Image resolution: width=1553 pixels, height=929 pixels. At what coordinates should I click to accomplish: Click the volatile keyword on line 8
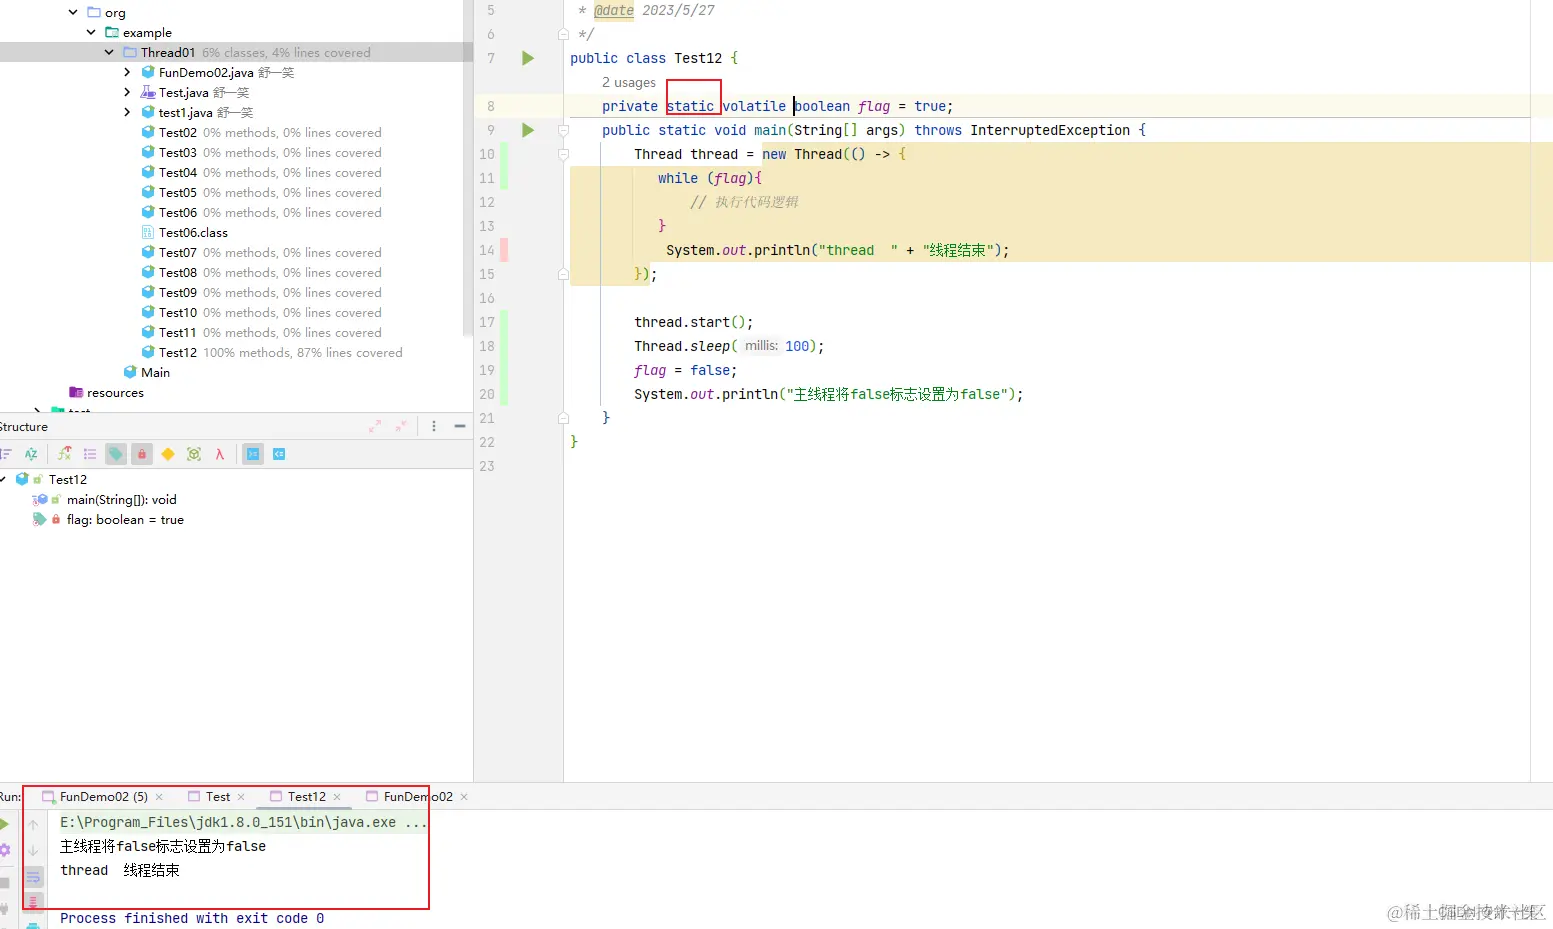[x=754, y=106]
